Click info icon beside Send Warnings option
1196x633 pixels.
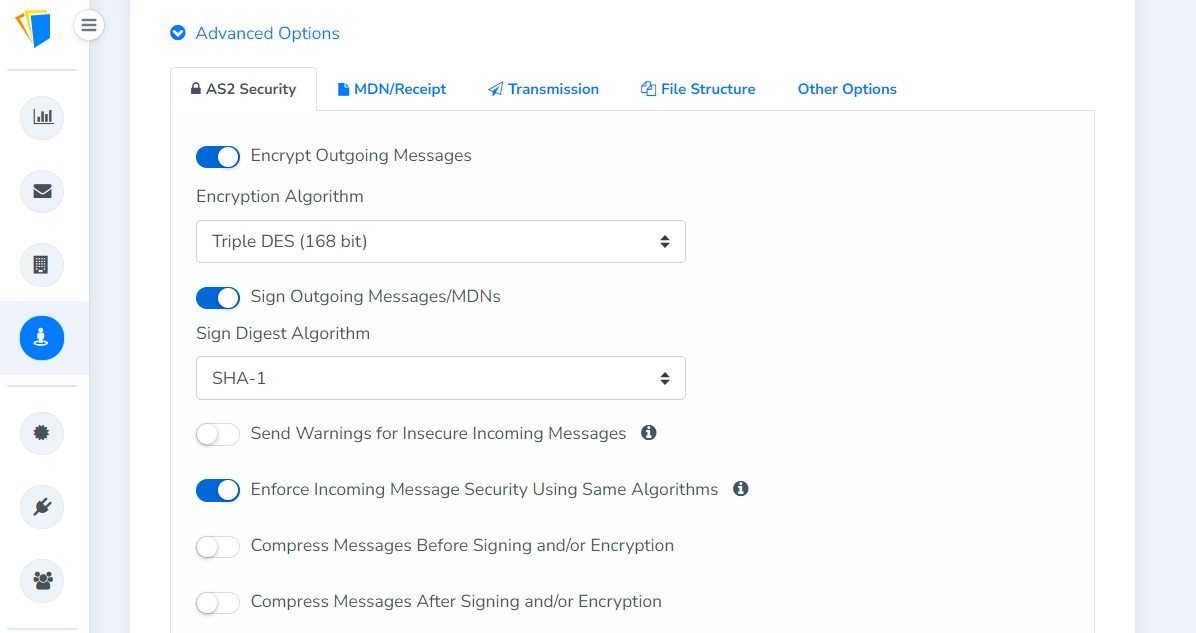(x=648, y=433)
